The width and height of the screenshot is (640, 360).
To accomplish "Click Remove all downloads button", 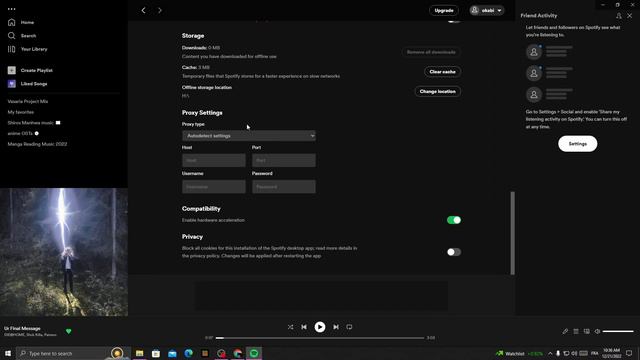I will click(431, 52).
